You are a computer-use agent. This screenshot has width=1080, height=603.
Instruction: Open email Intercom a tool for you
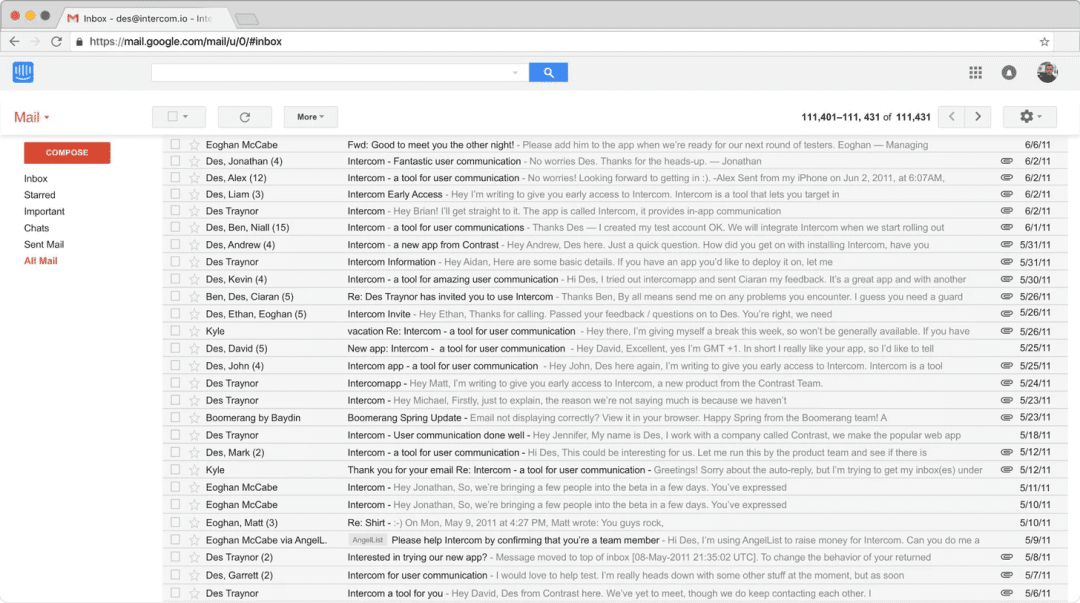[x=615, y=593]
